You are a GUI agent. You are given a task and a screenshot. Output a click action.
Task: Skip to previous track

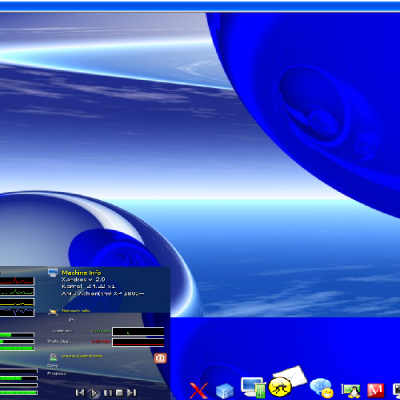click(80, 393)
